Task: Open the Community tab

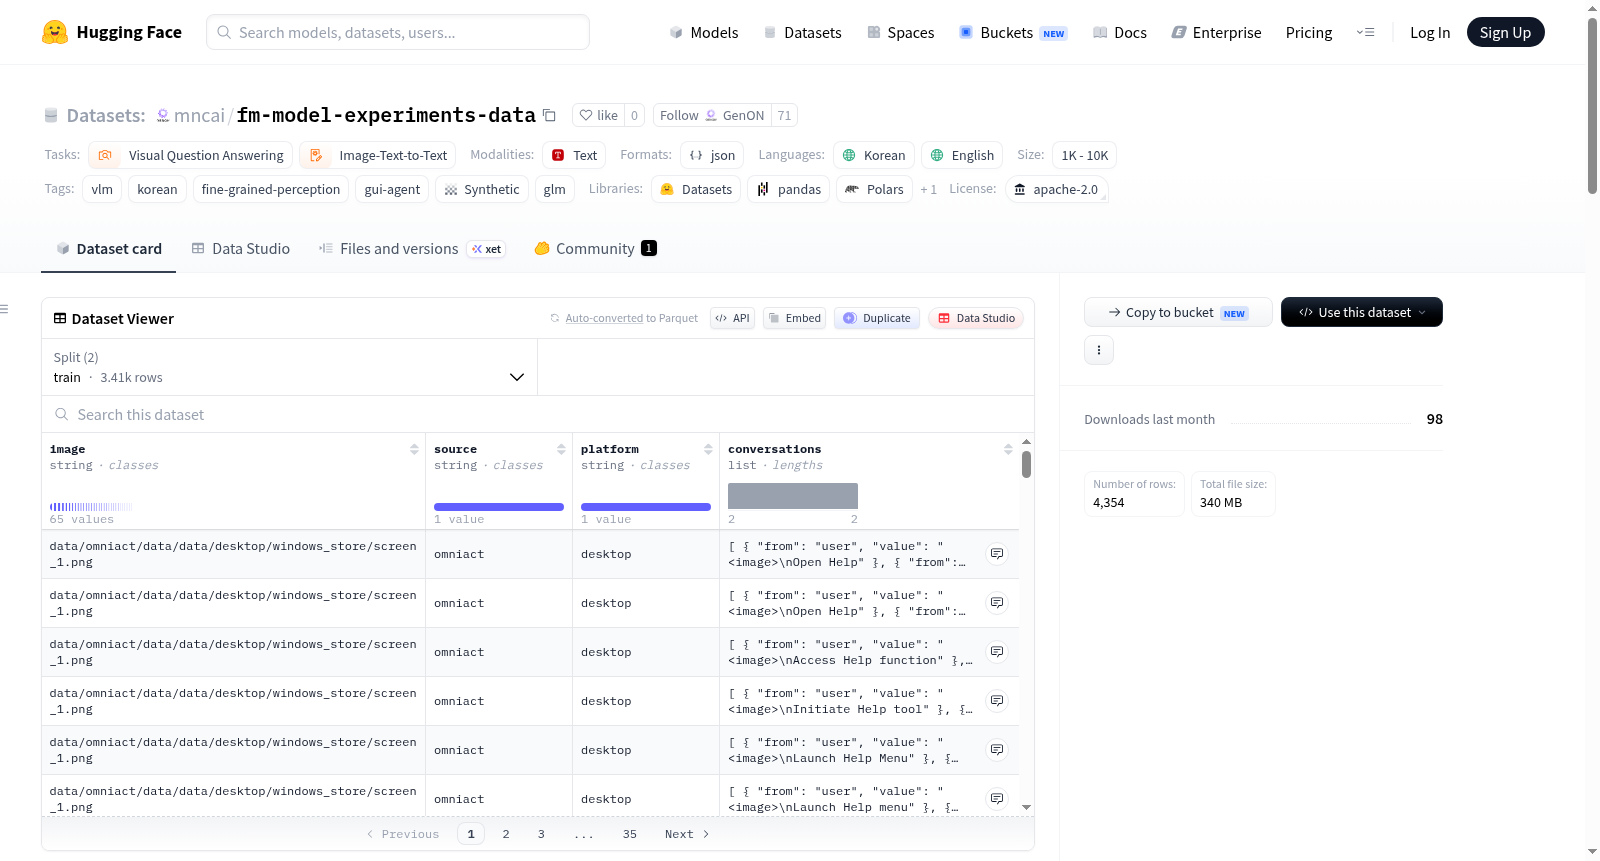Action: pos(596,249)
